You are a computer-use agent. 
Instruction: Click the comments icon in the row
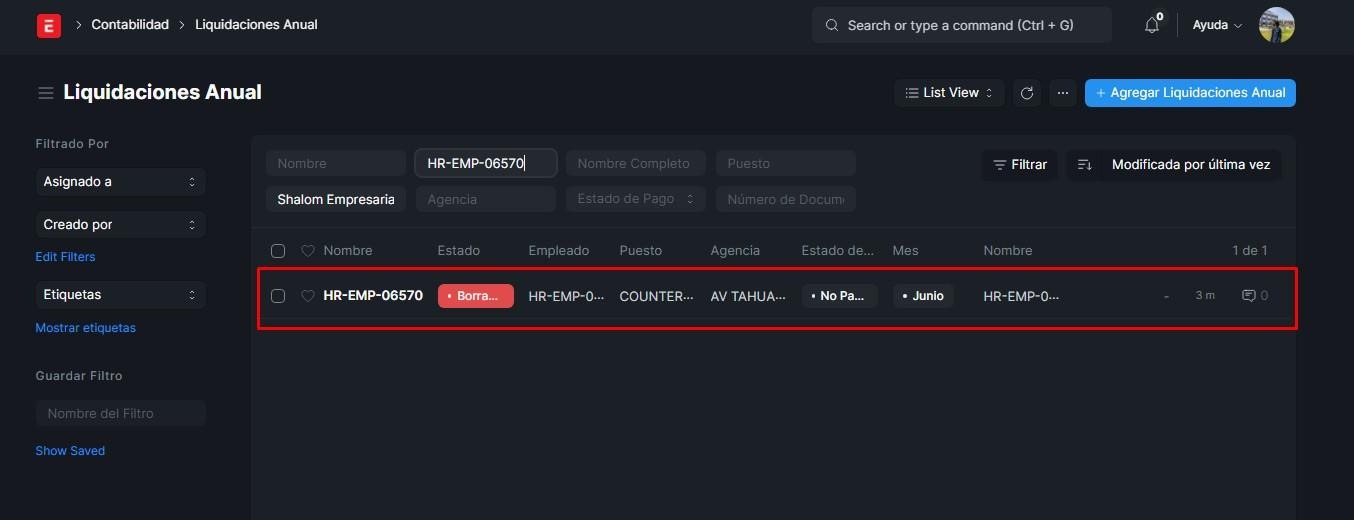coord(1248,296)
